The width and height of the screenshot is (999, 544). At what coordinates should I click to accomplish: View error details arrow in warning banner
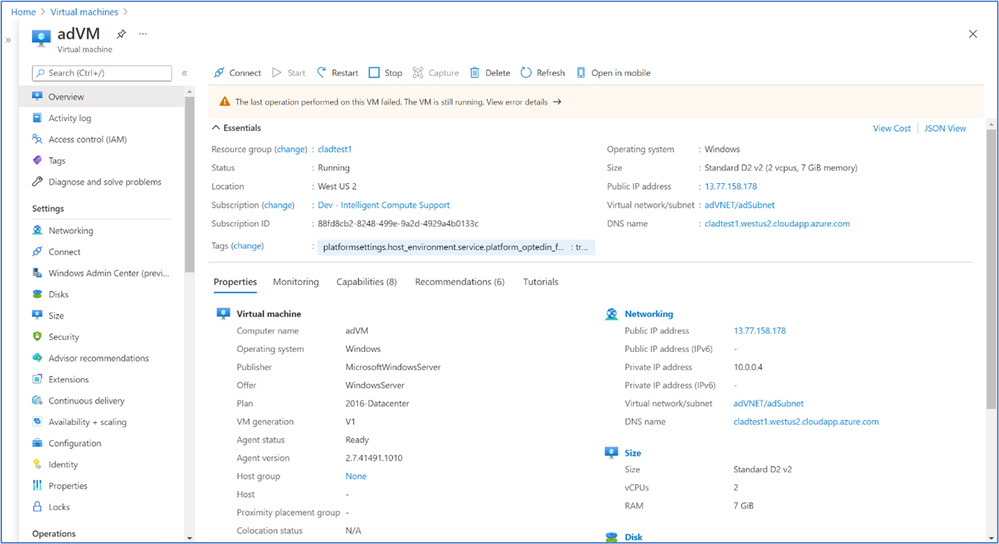[557, 102]
